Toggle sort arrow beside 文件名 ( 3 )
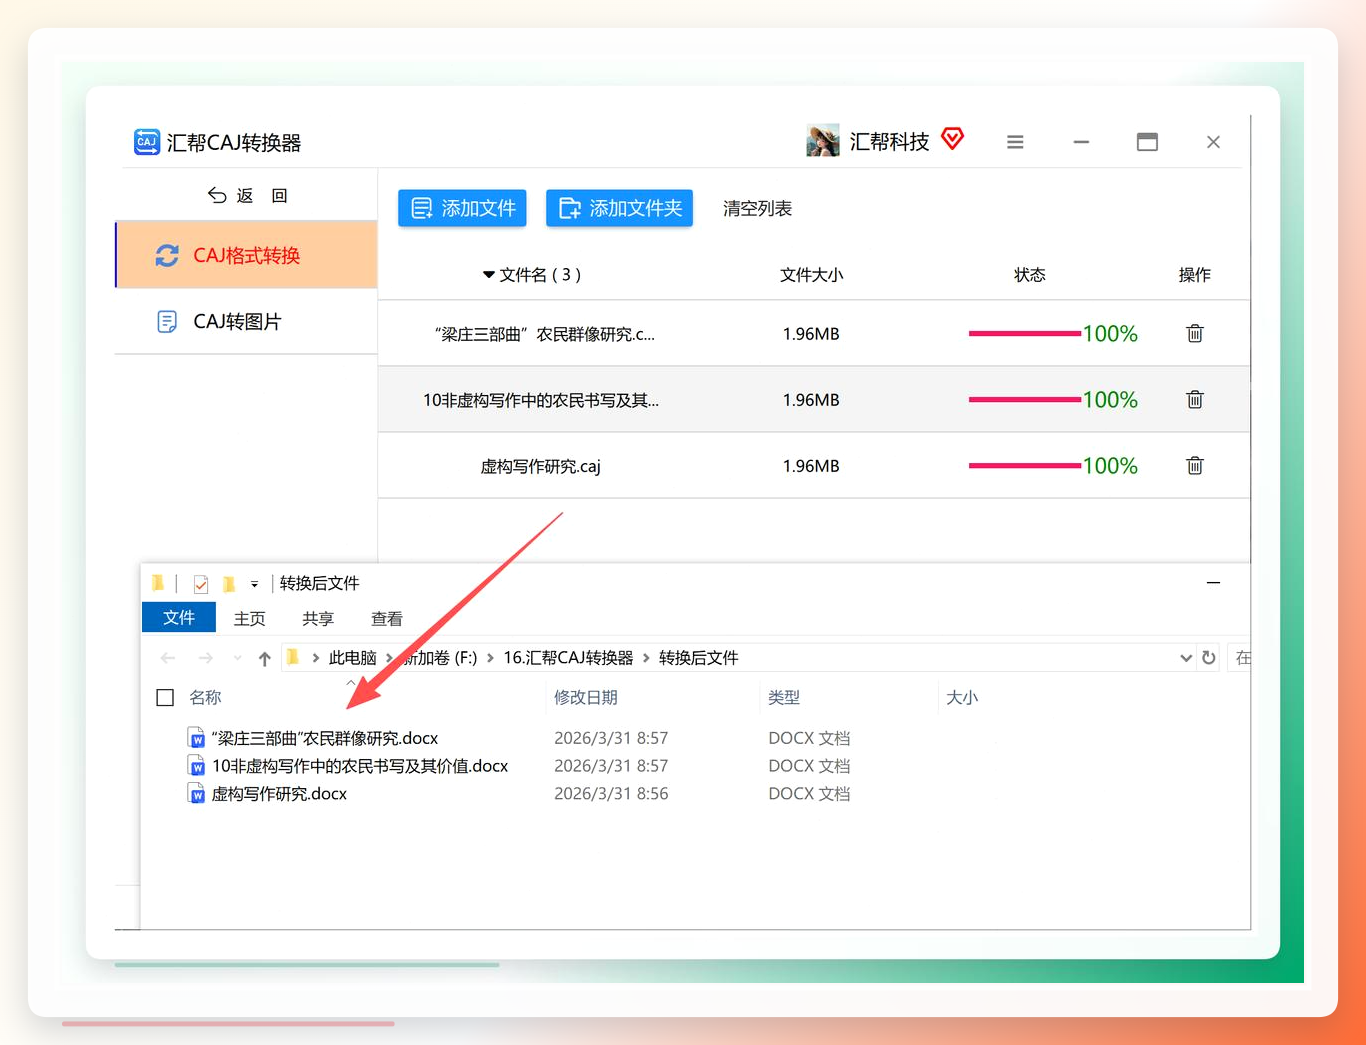 [x=489, y=275]
